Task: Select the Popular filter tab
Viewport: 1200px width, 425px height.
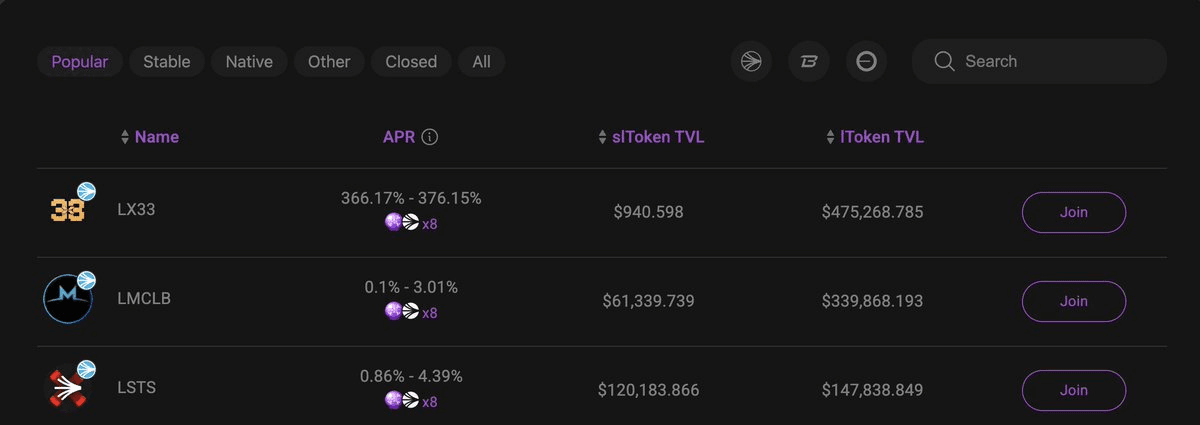Action: tap(80, 62)
